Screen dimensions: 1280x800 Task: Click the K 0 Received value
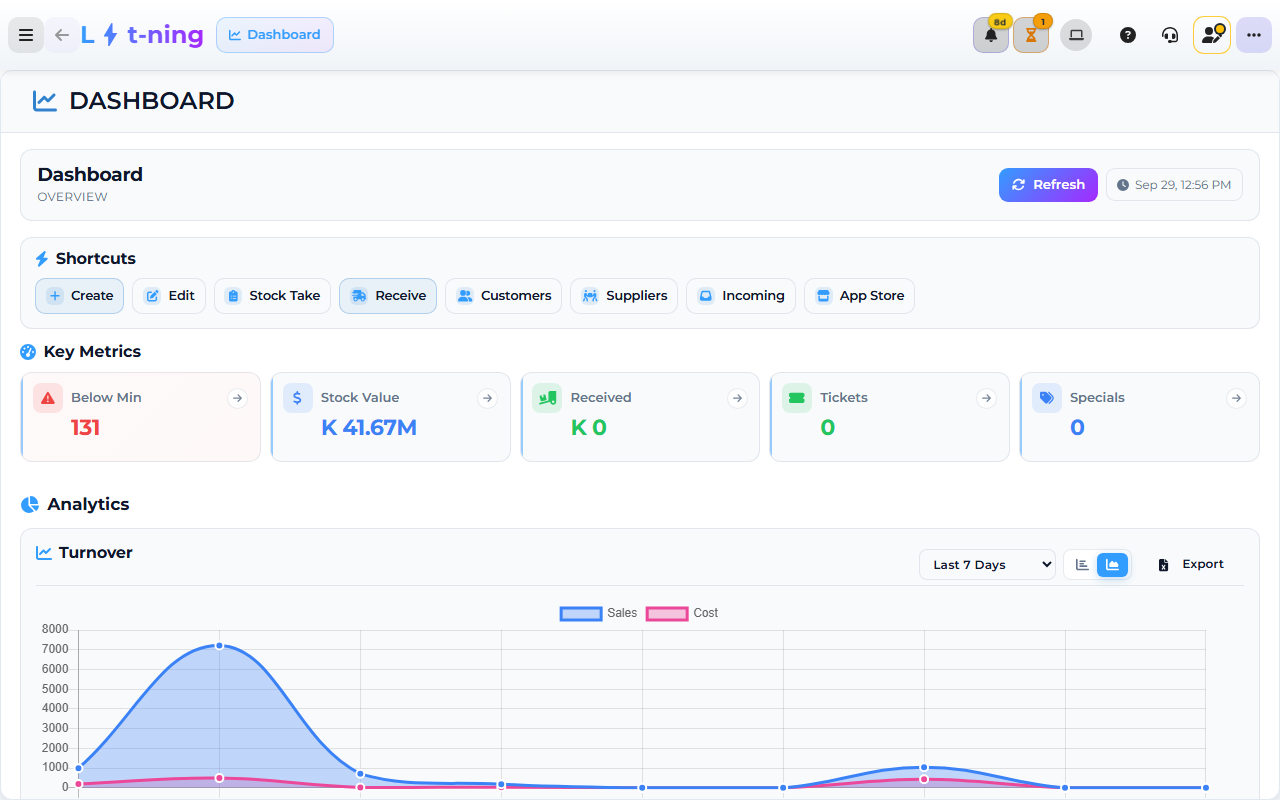pyautogui.click(x=589, y=428)
